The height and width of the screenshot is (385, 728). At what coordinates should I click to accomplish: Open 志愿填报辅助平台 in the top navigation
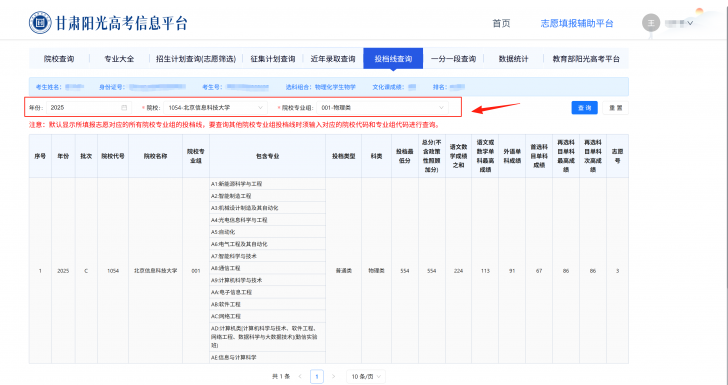click(x=577, y=23)
